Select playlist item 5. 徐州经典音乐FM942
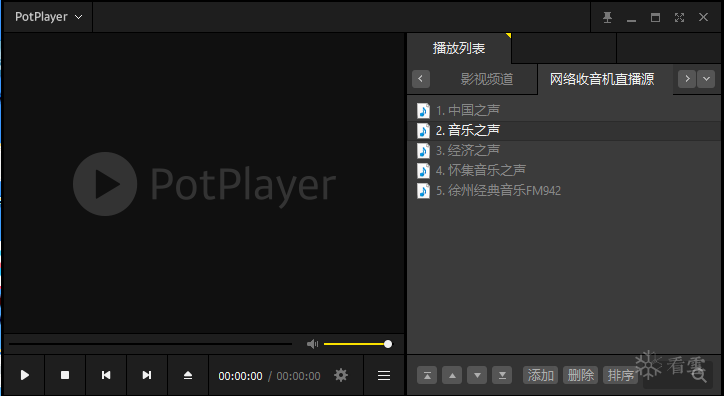This screenshot has height=396, width=724. point(564,191)
